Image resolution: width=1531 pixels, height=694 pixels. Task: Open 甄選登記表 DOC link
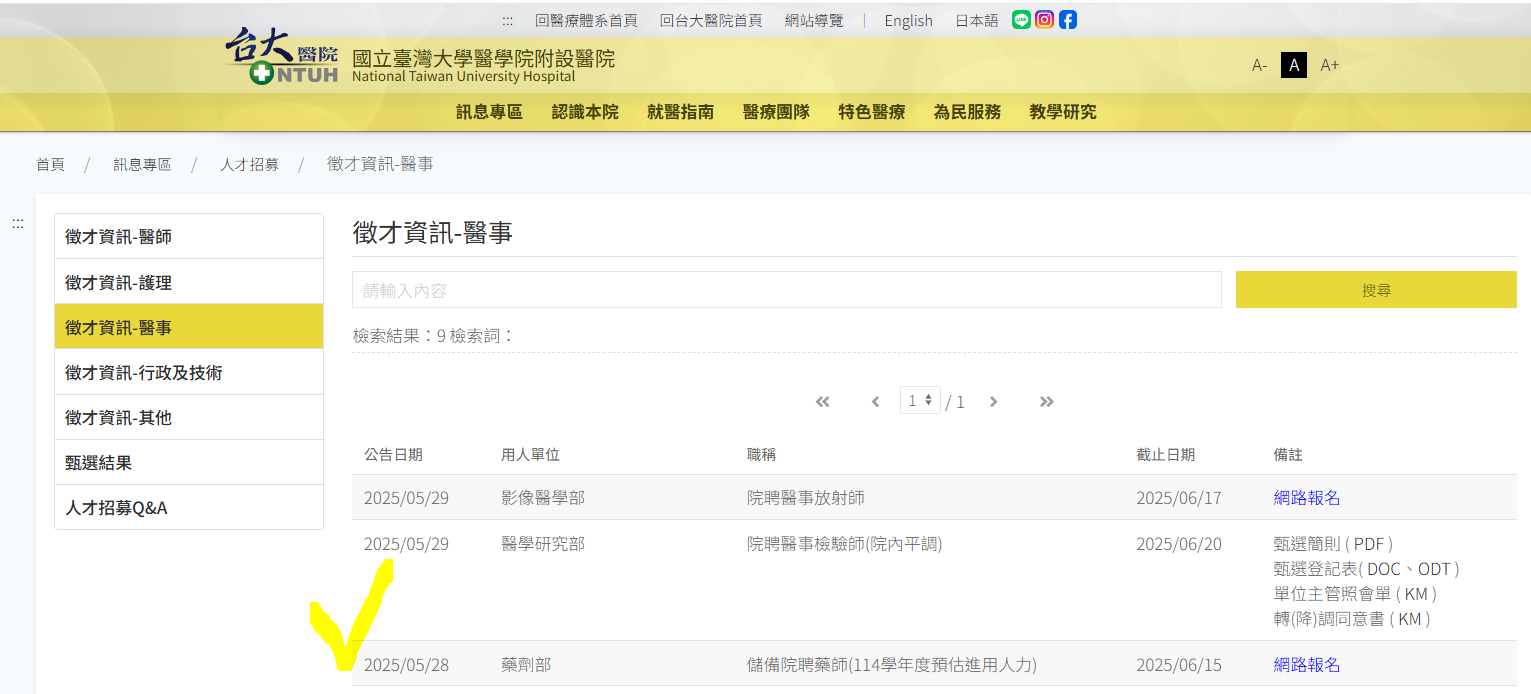1384,569
